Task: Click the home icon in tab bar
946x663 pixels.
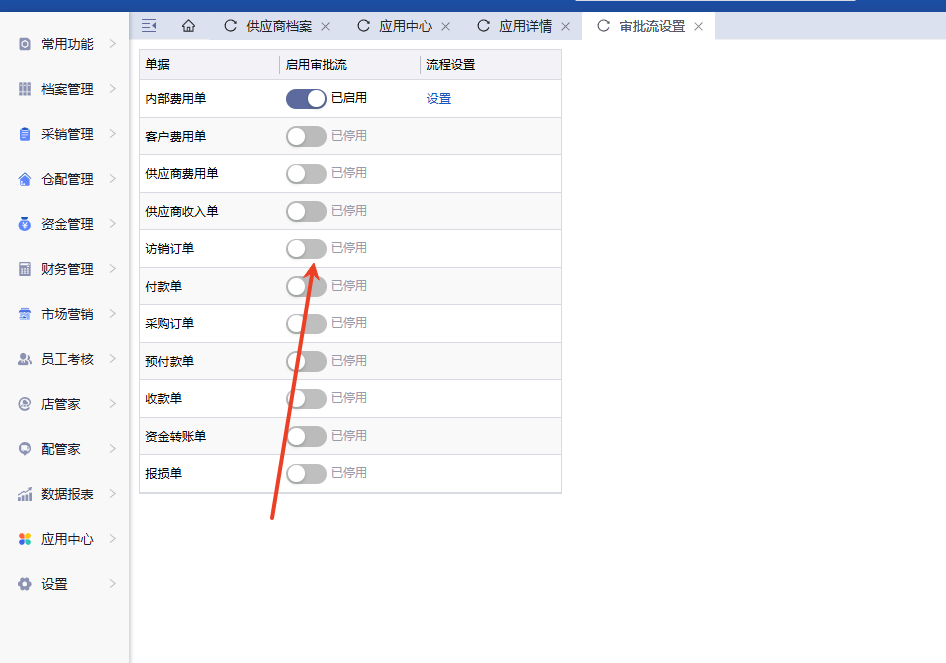Action: coord(188,26)
